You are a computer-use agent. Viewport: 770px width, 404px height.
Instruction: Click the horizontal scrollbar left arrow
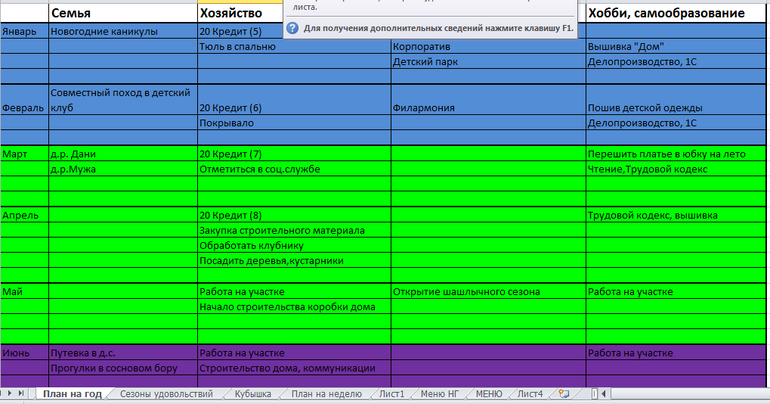604,394
